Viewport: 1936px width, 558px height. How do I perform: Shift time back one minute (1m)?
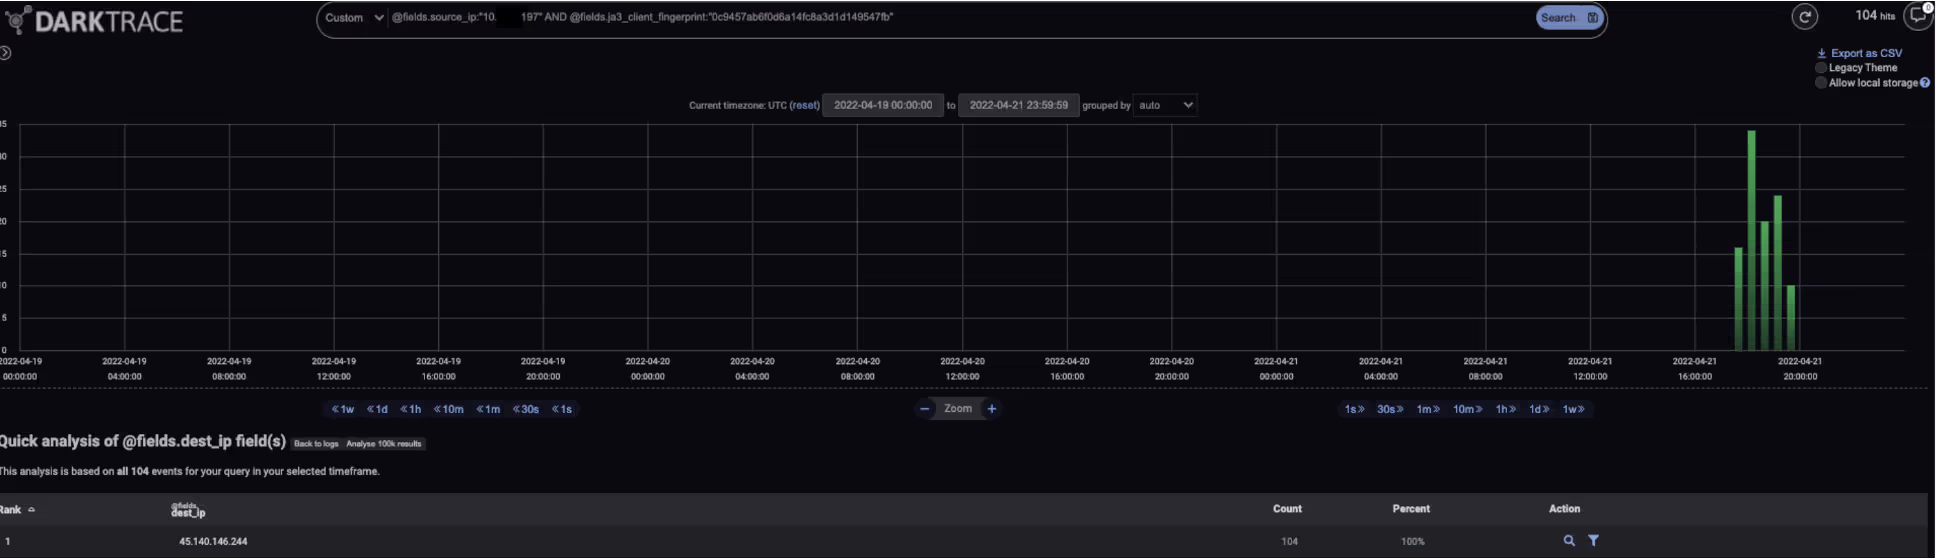(x=488, y=409)
